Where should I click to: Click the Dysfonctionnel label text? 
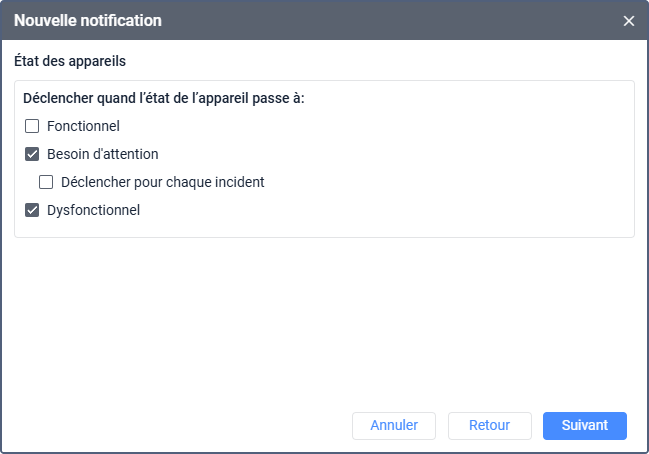93,211
